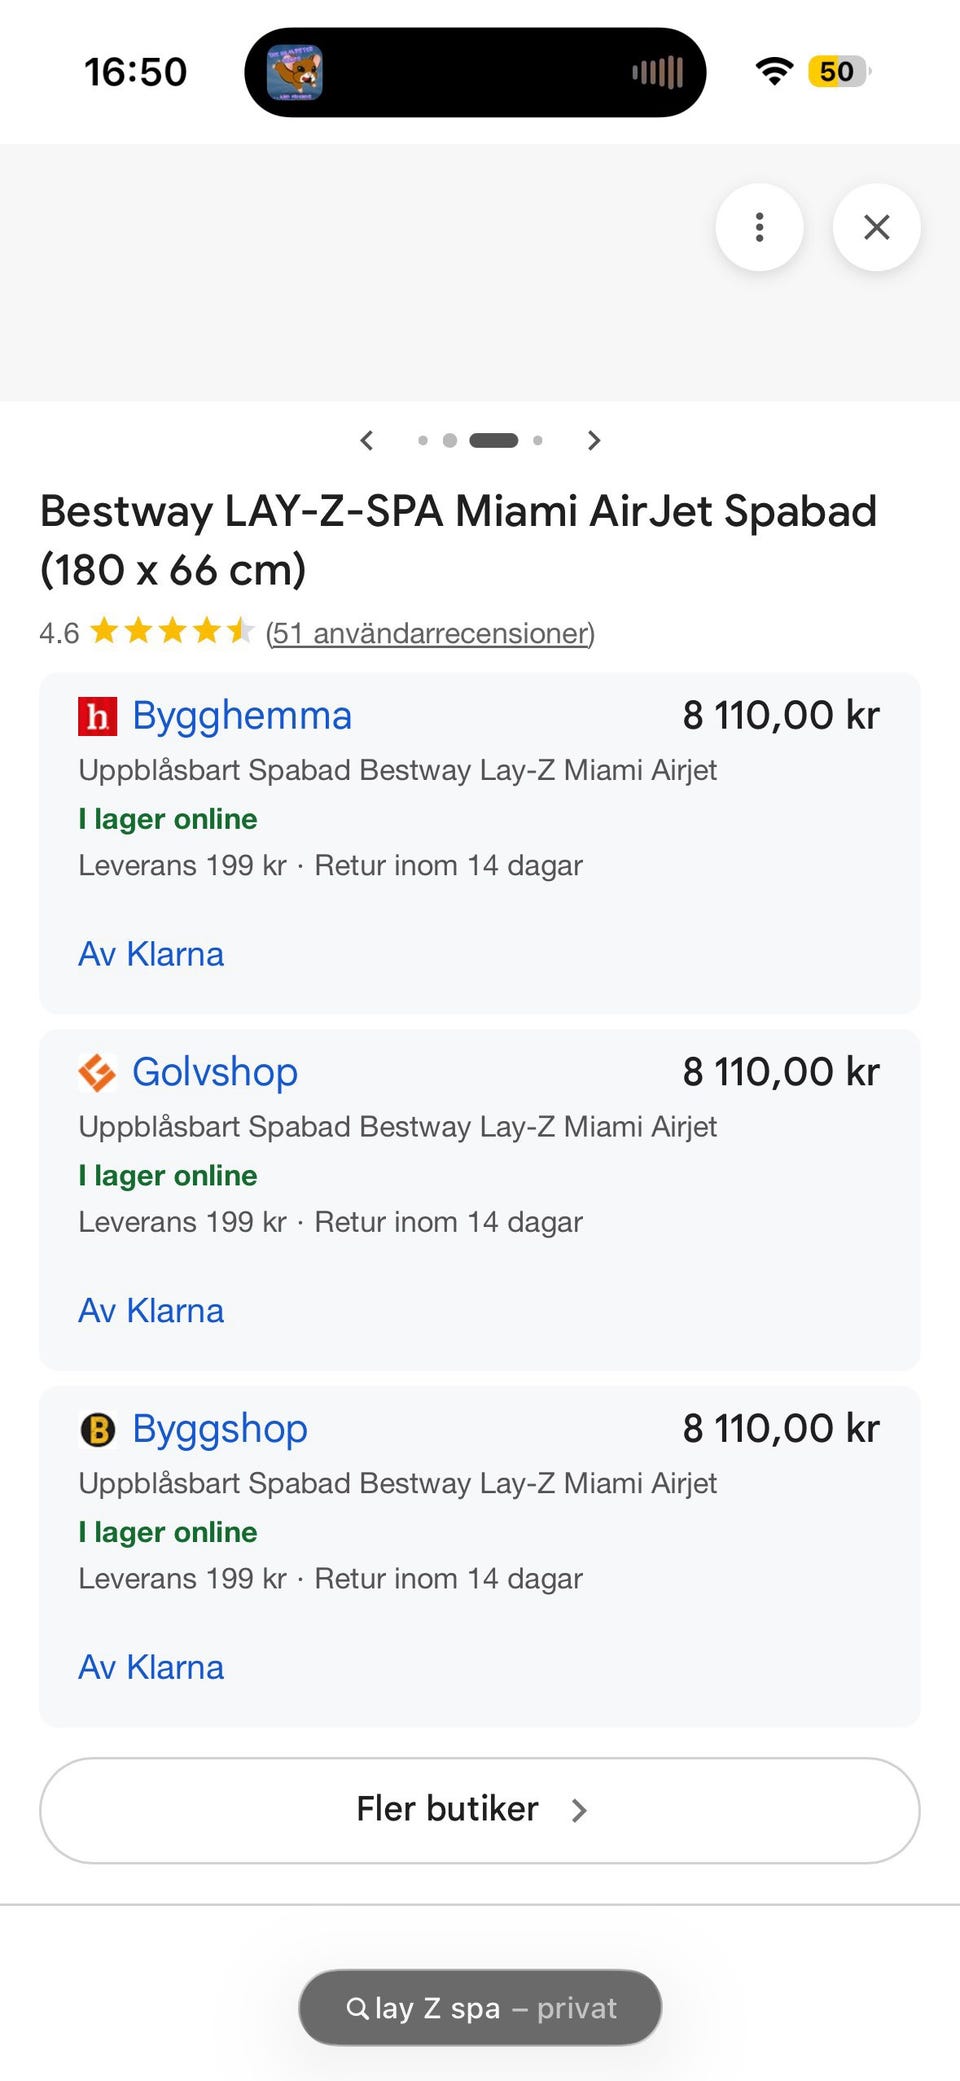Tap the Byggshop store logo icon
The image size is (960, 2081).
point(98,1429)
